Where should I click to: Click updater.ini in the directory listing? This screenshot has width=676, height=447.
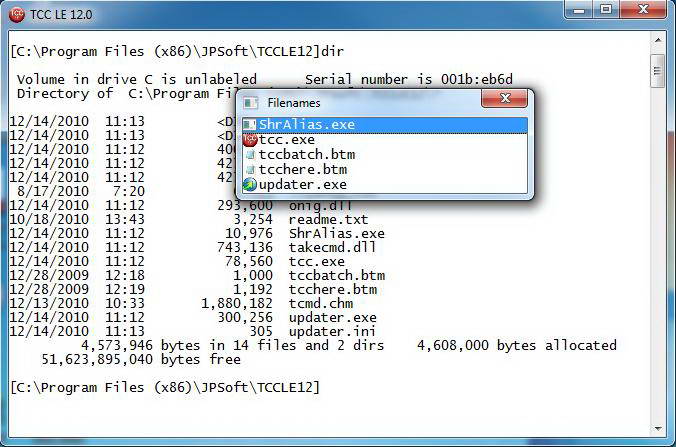(x=332, y=331)
